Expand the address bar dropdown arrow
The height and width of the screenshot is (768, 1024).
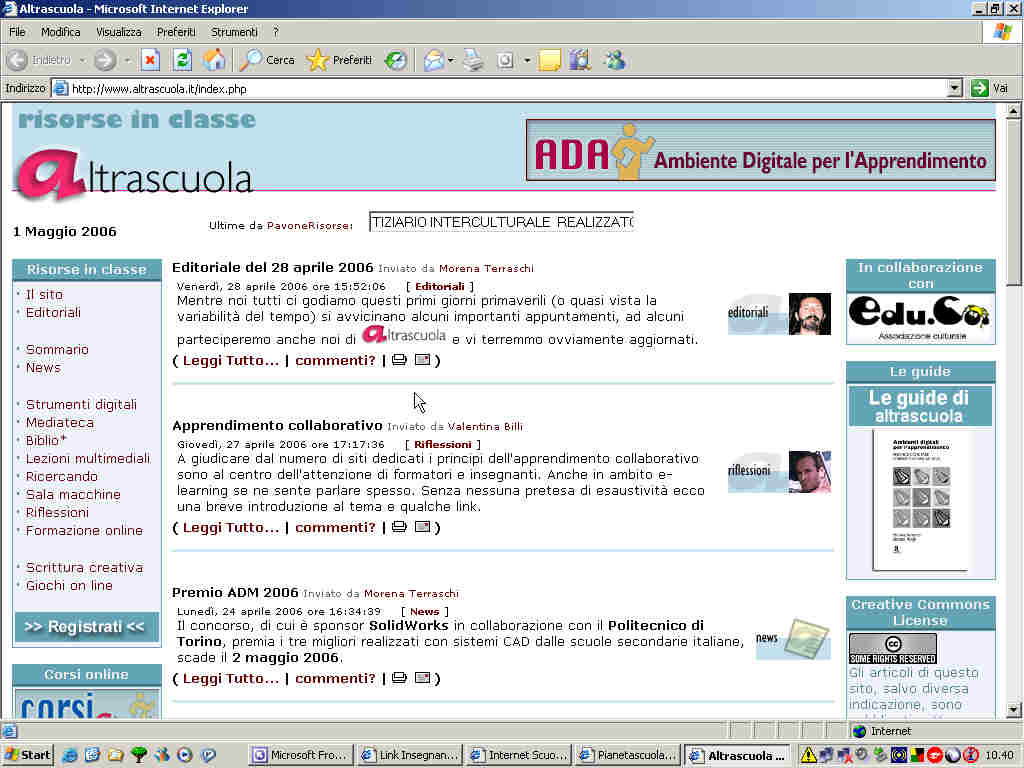click(x=954, y=88)
